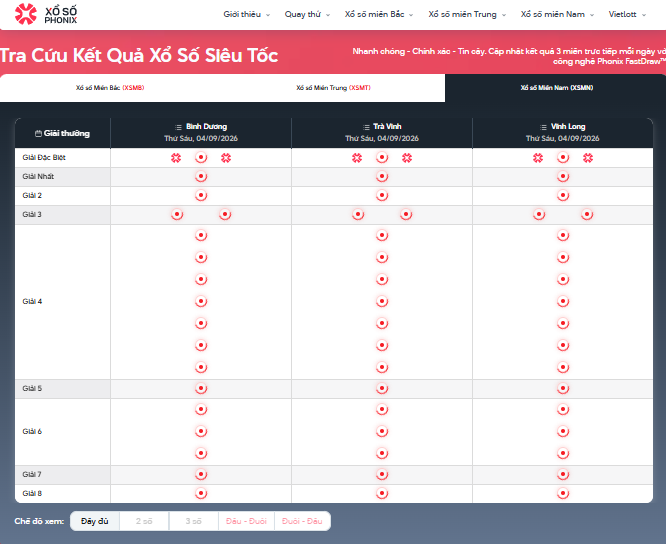Click Vĩnh Long Giải 8 spinner icon

click(563, 493)
